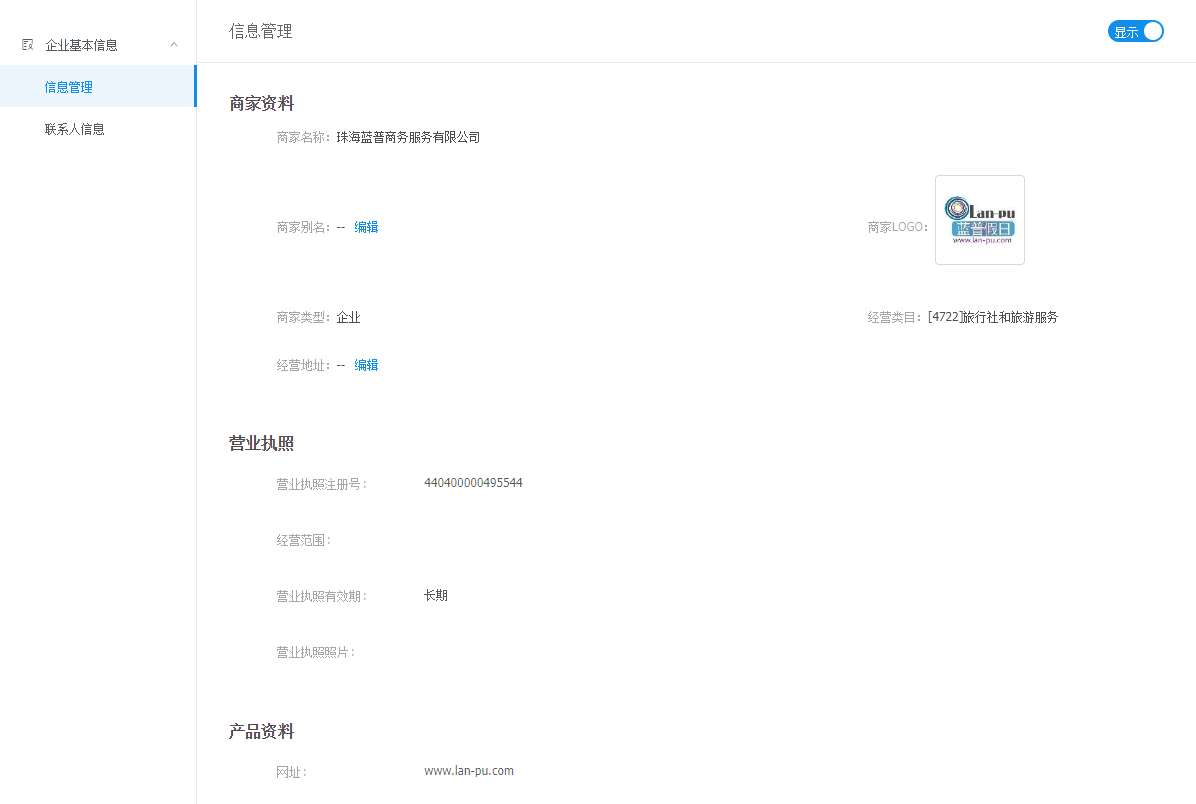Click the 商家名称 label

tap(303, 137)
